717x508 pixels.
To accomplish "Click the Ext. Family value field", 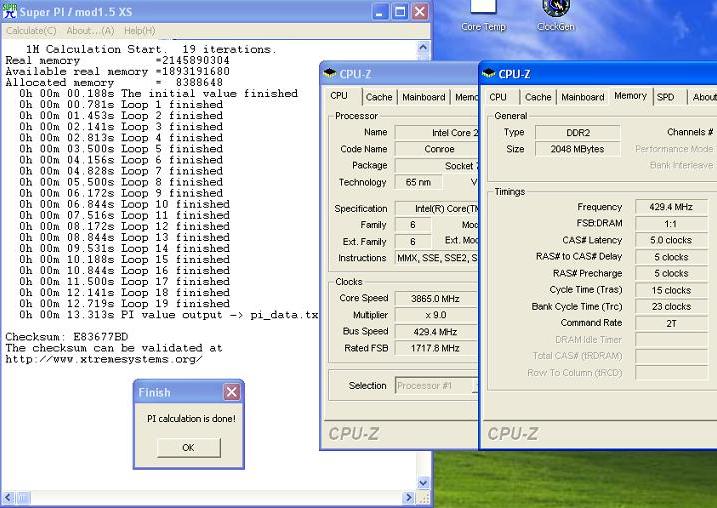I will pos(413,241).
